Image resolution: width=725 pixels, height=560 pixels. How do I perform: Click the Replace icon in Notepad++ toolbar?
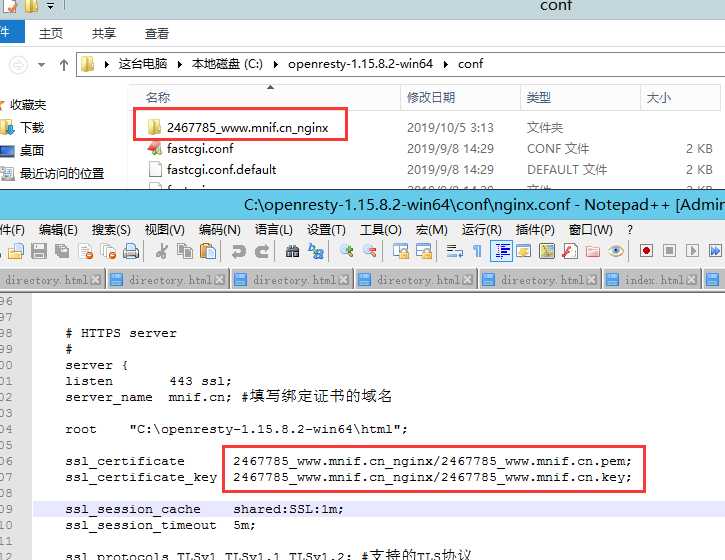(316, 251)
